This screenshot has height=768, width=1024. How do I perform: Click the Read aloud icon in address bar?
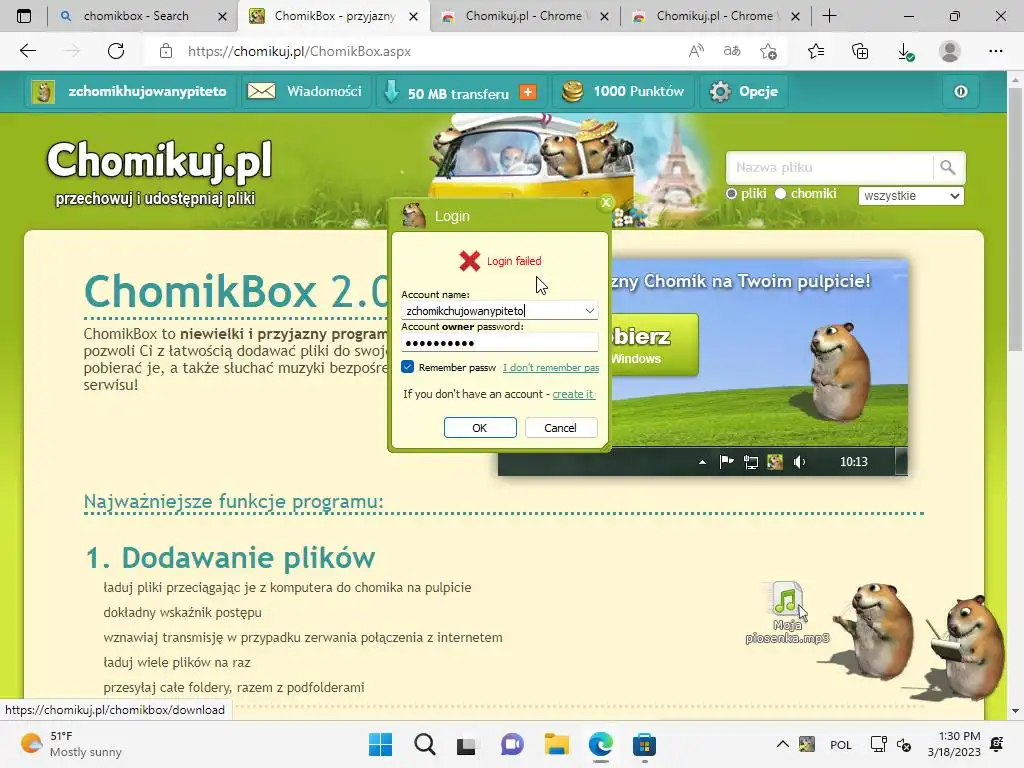(x=696, y=51)
